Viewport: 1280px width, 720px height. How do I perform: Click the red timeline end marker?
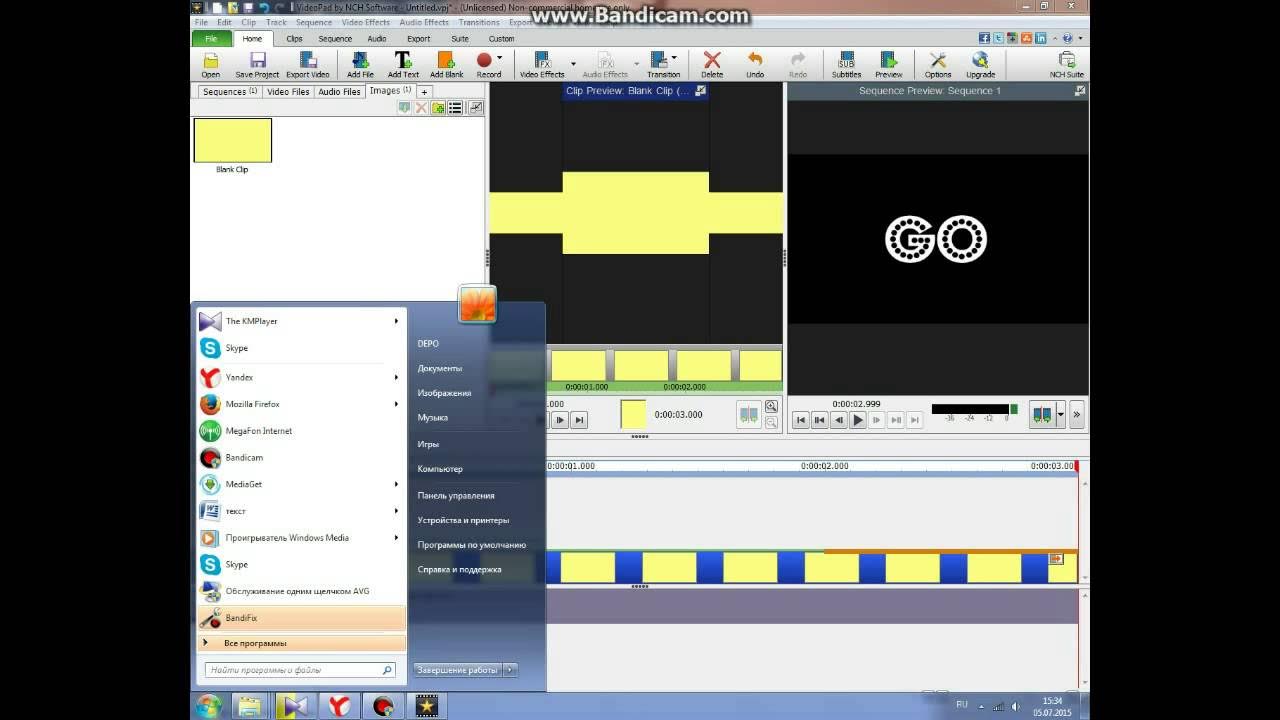click(x=1076, y=466)
